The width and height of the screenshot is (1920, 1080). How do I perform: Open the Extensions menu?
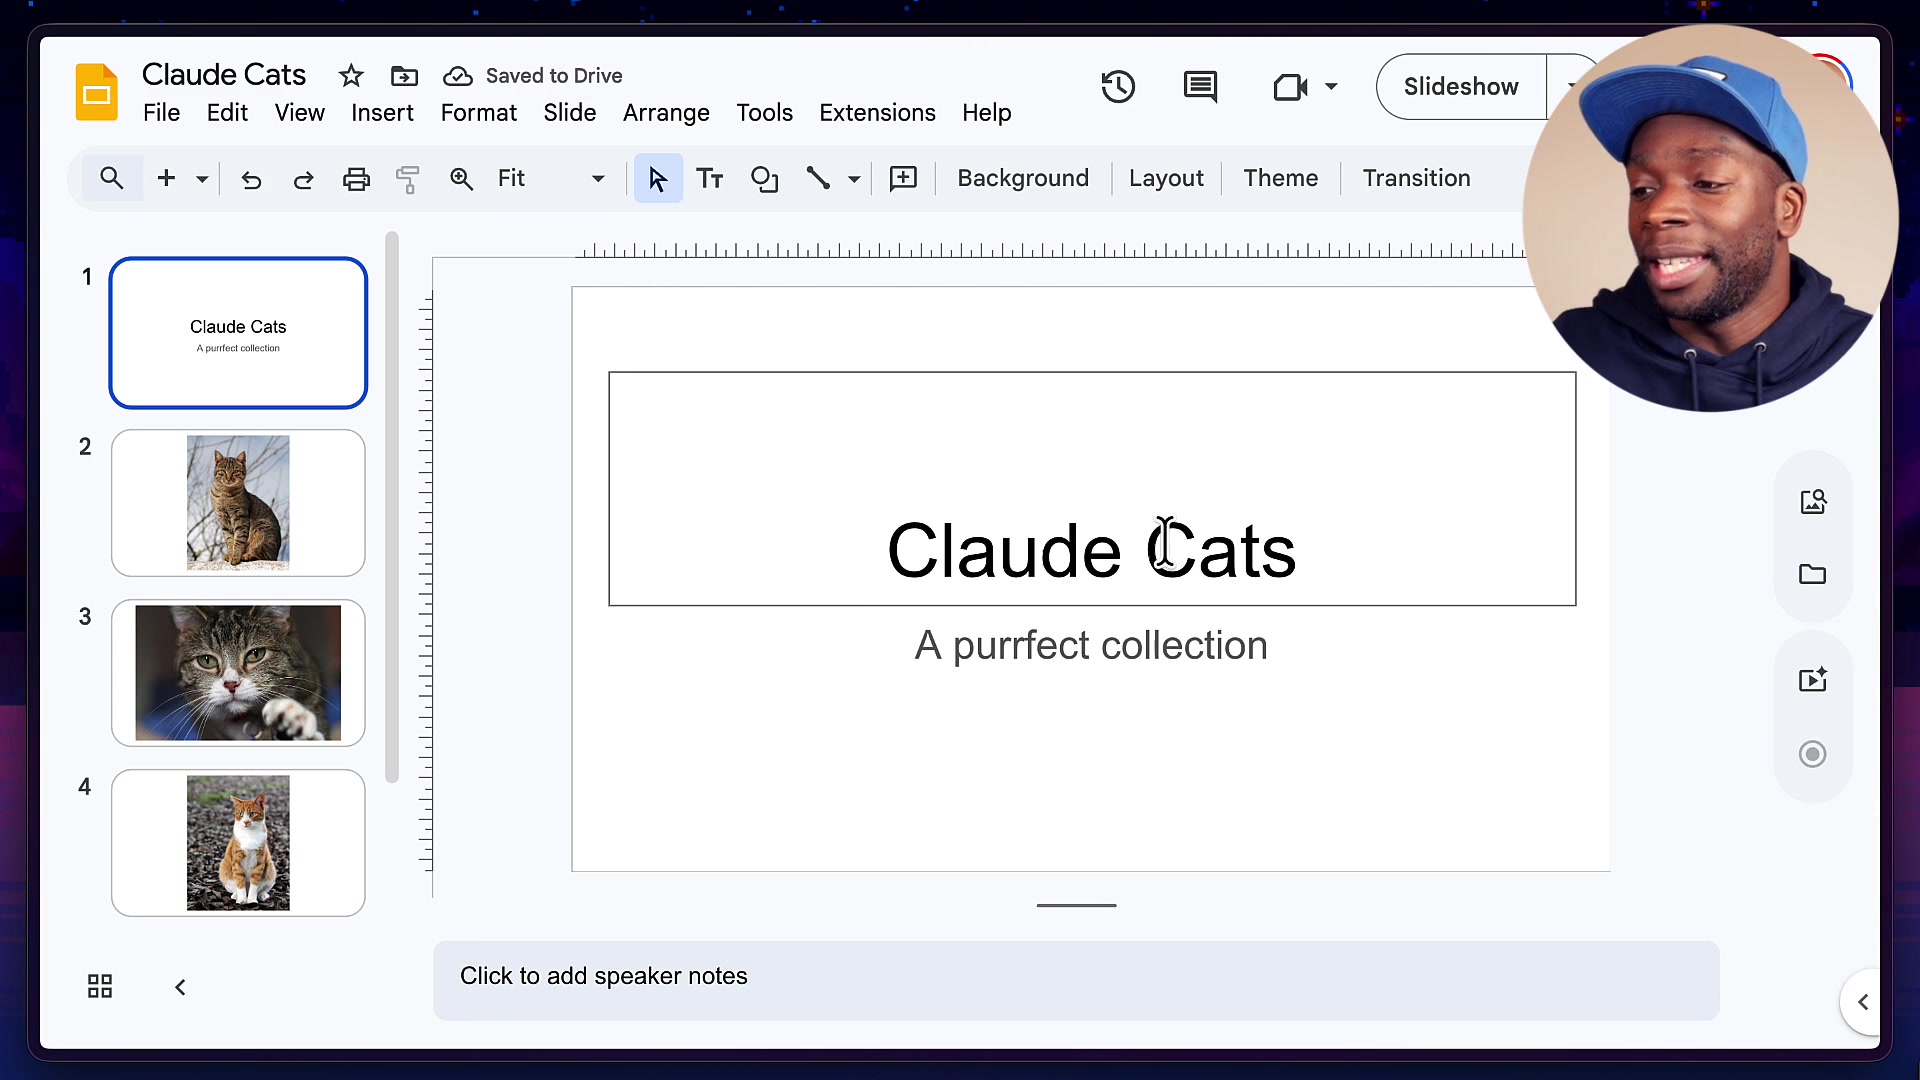point(877,113)
